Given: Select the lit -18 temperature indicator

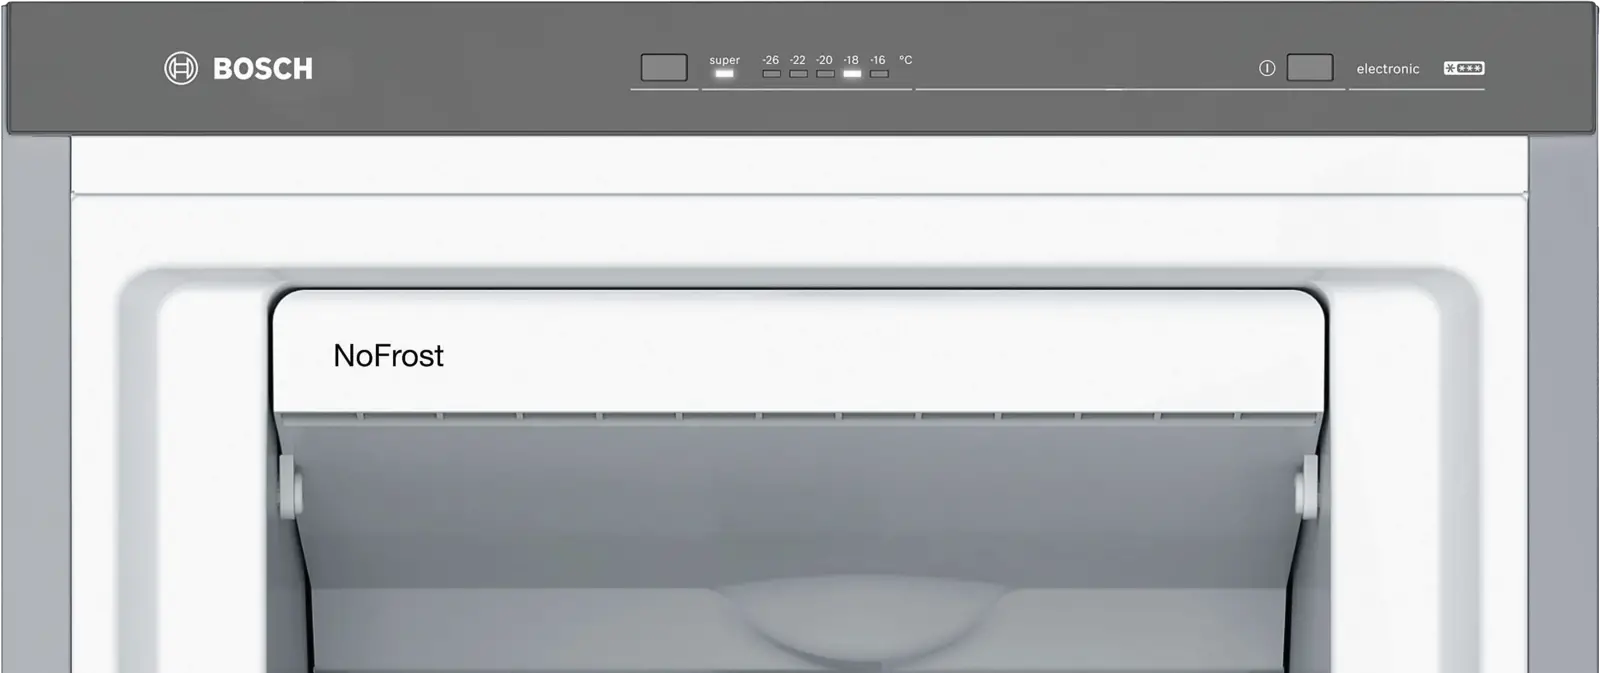Looking at the screenshot, I should click(x=852, y=74).
